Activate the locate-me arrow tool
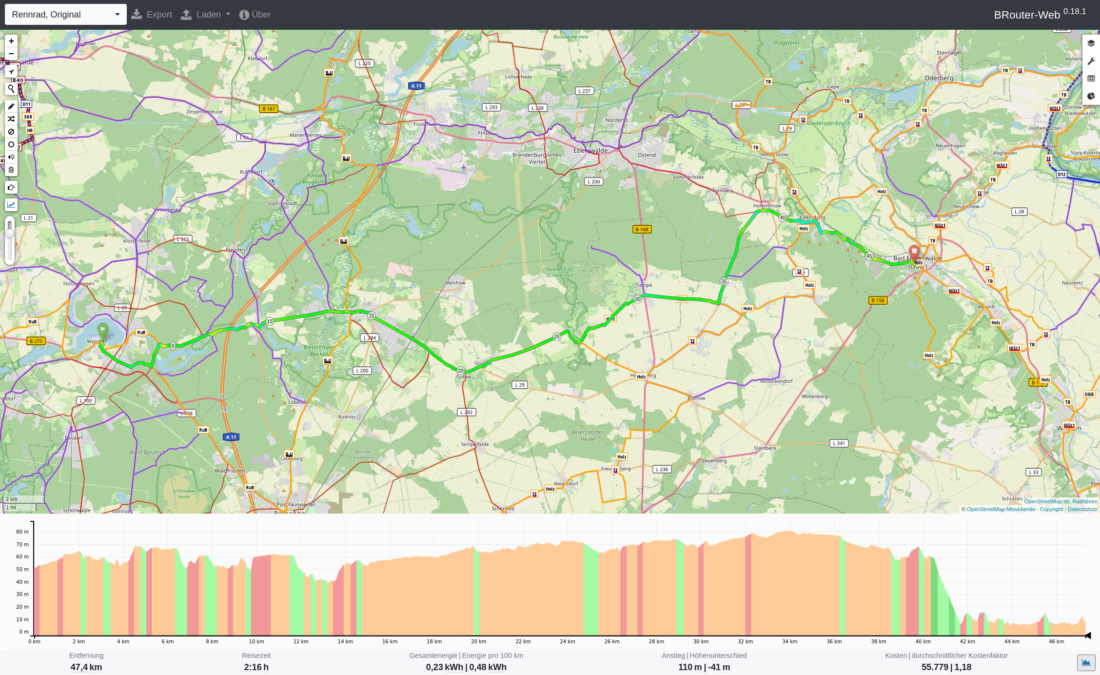This screenshot has width=1100, height=675. 10,72
